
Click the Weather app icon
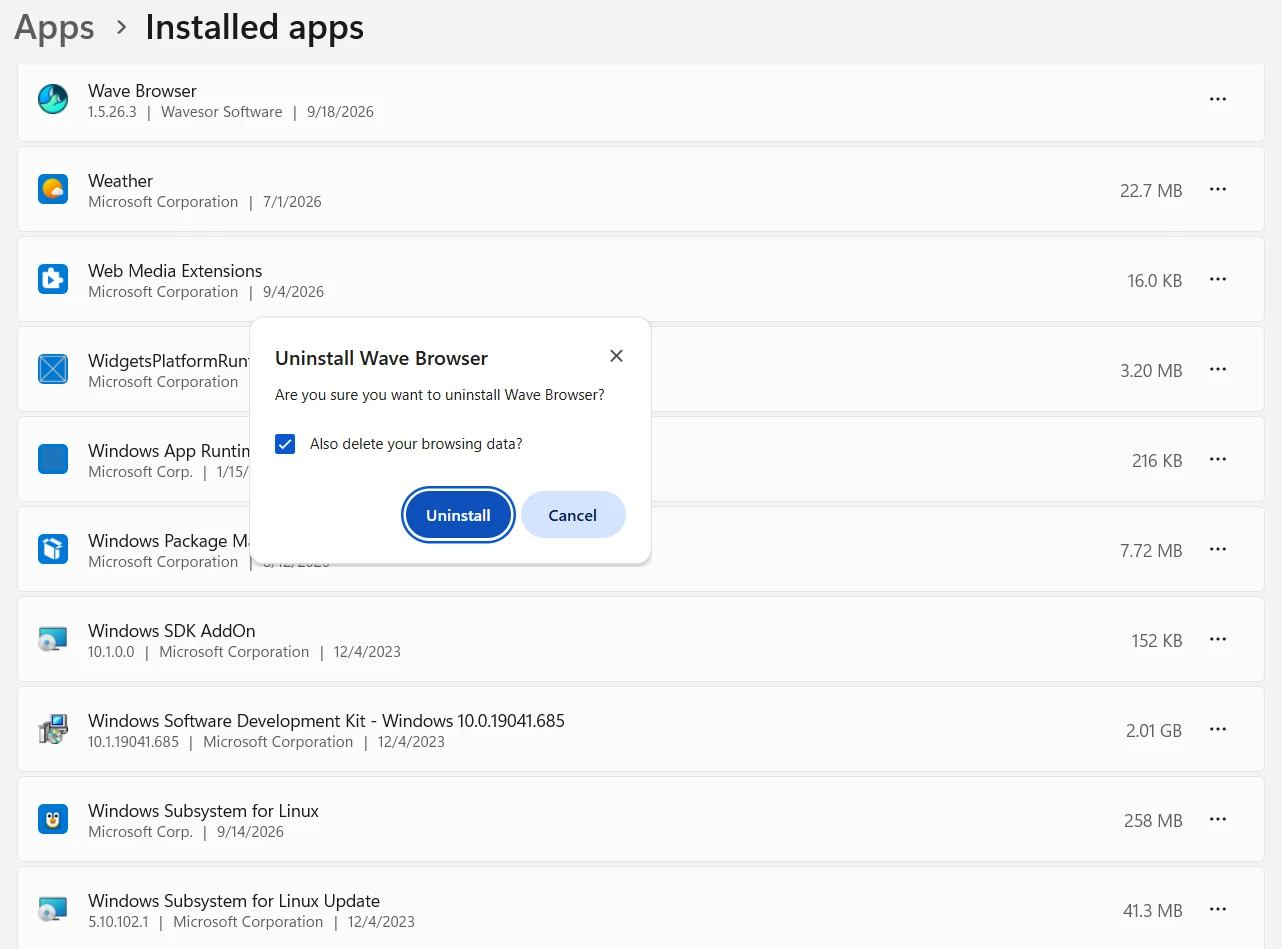pos(53,189)
